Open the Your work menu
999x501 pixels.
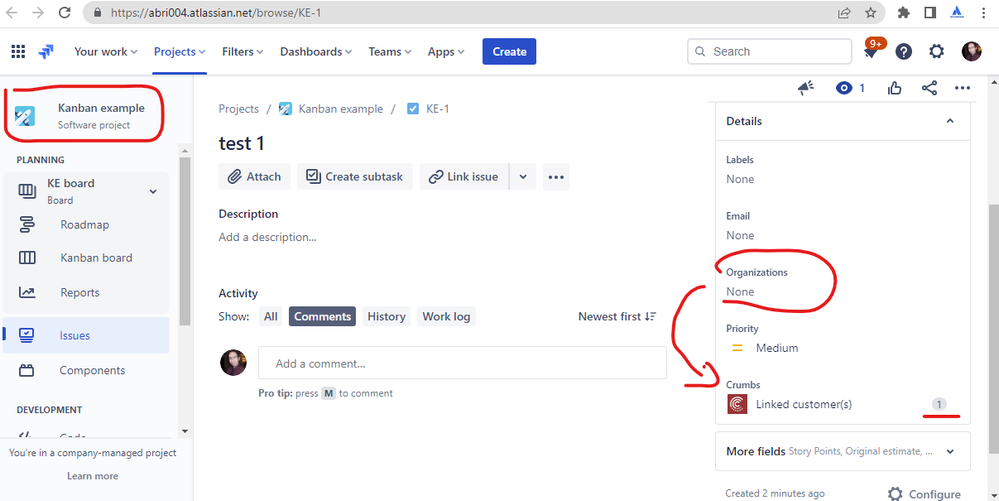tap(106, 52)
